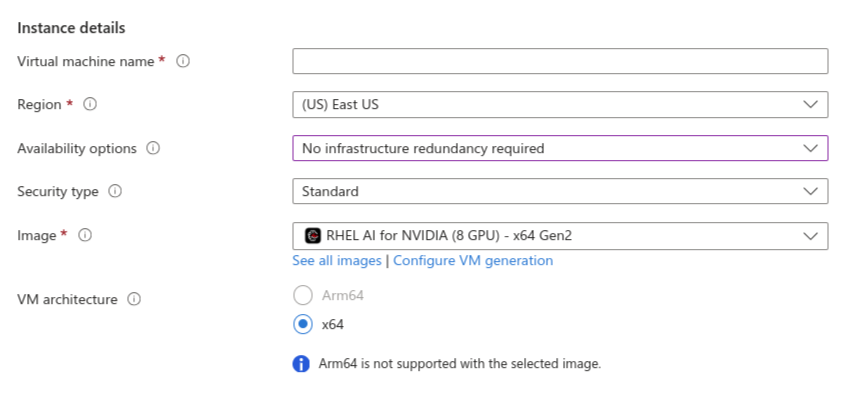View the Availability options info icon
The image size is (858, 395).
click(153, 148)
